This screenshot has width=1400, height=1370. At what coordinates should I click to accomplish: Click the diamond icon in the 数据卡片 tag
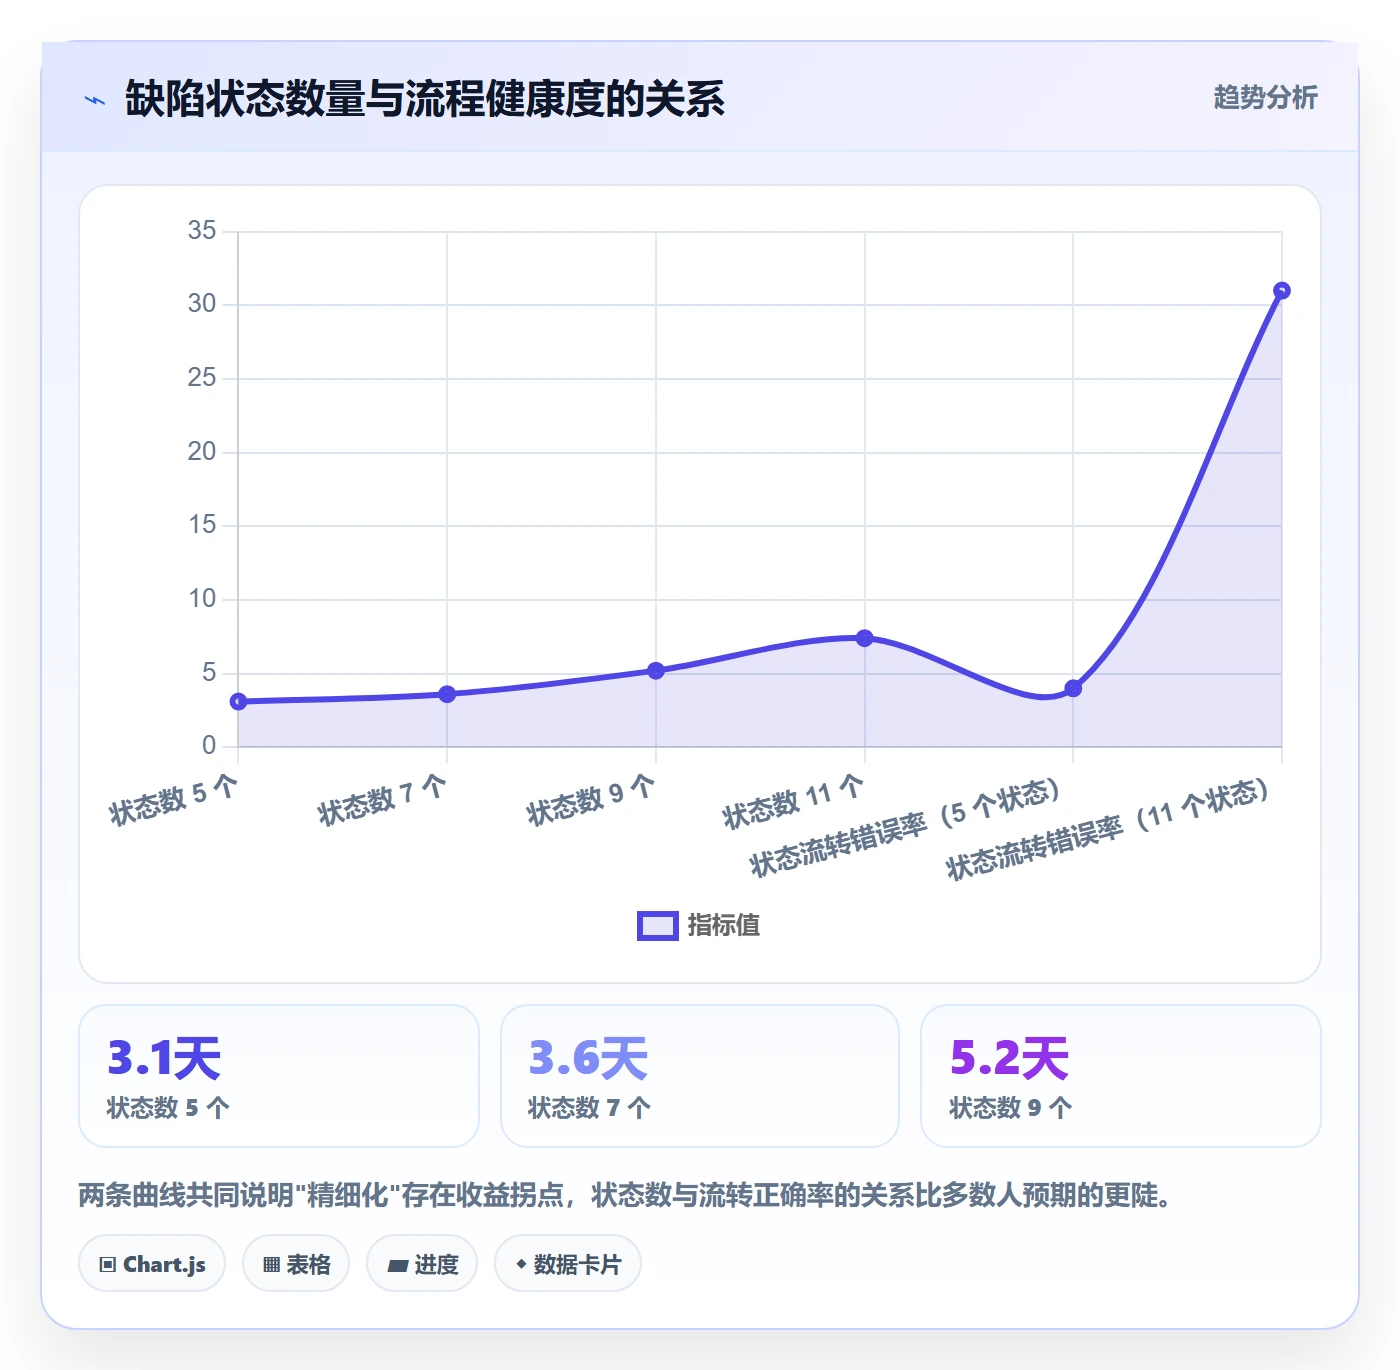(x=521, y=1264)
